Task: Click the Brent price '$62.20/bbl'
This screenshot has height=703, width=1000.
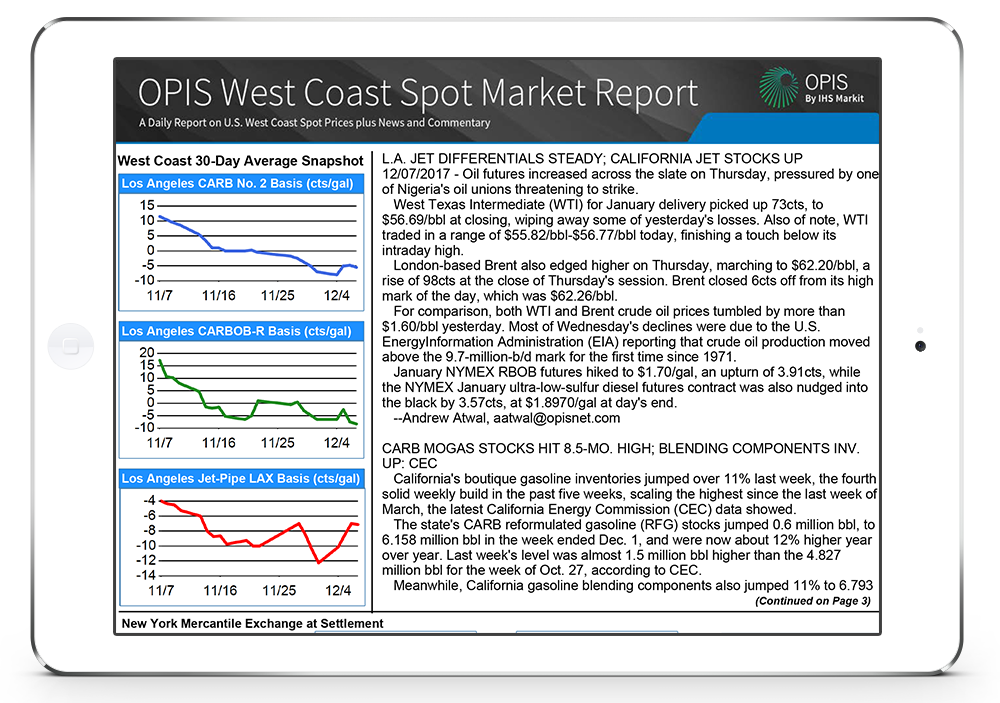Action: (823, 265)
